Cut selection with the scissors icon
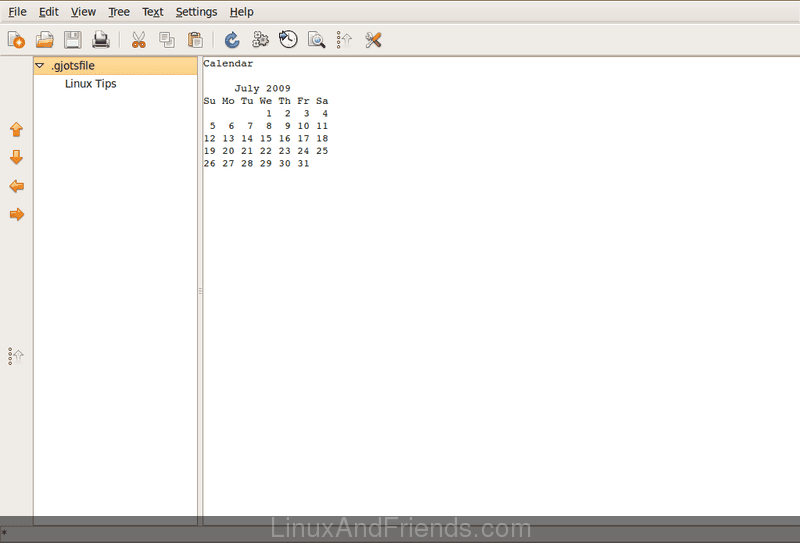This screenshot has height=543, width=800. 138,40
